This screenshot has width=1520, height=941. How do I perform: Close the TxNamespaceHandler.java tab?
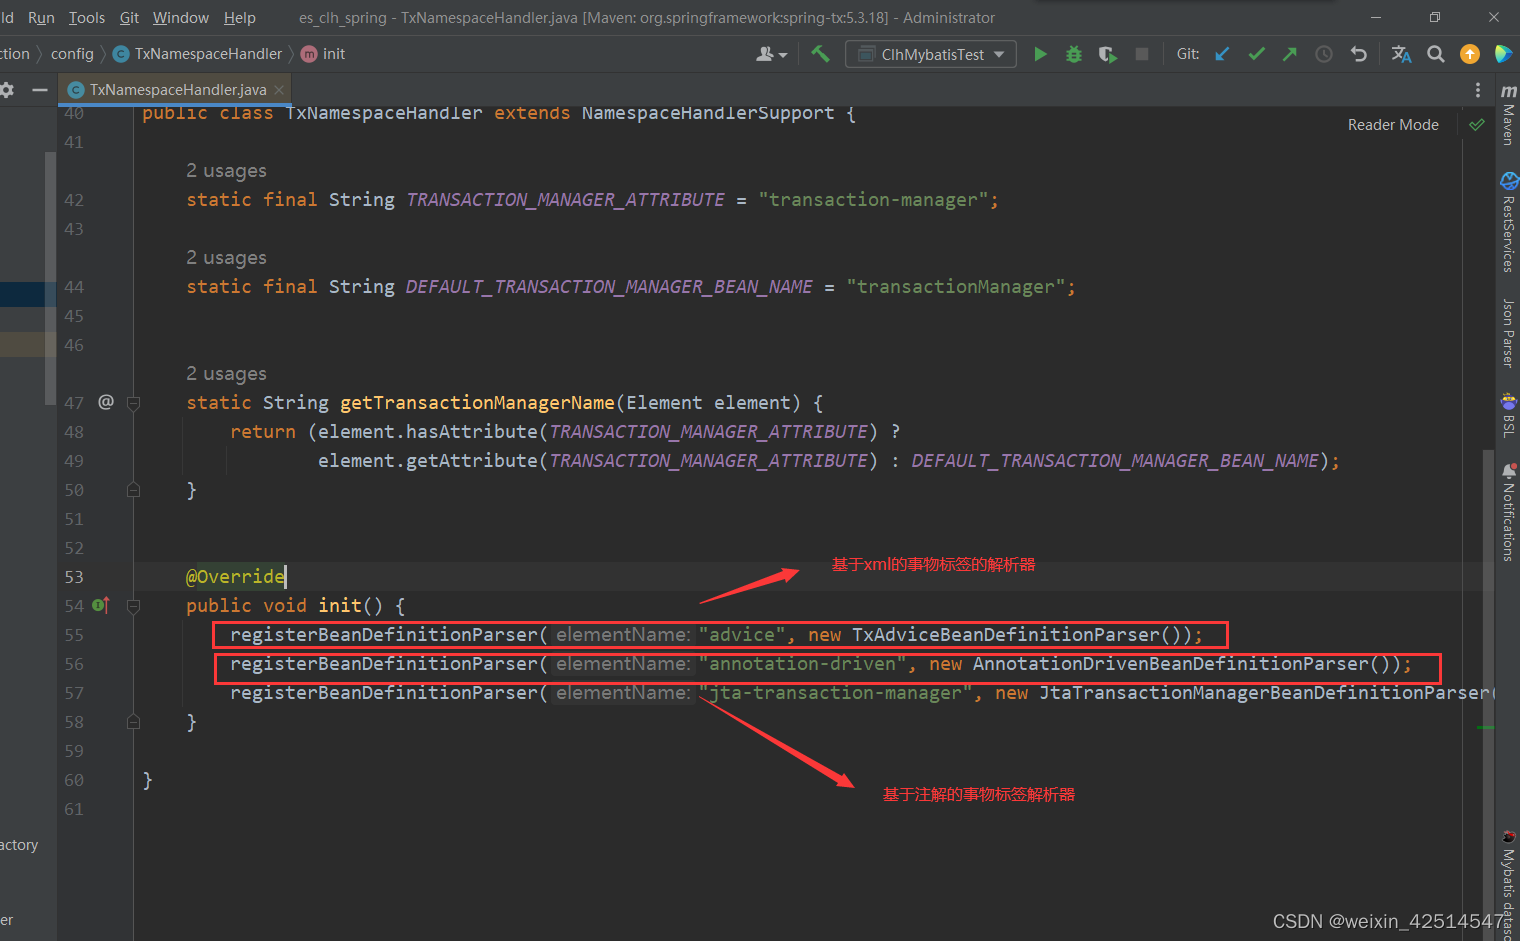tap(279, 90)
